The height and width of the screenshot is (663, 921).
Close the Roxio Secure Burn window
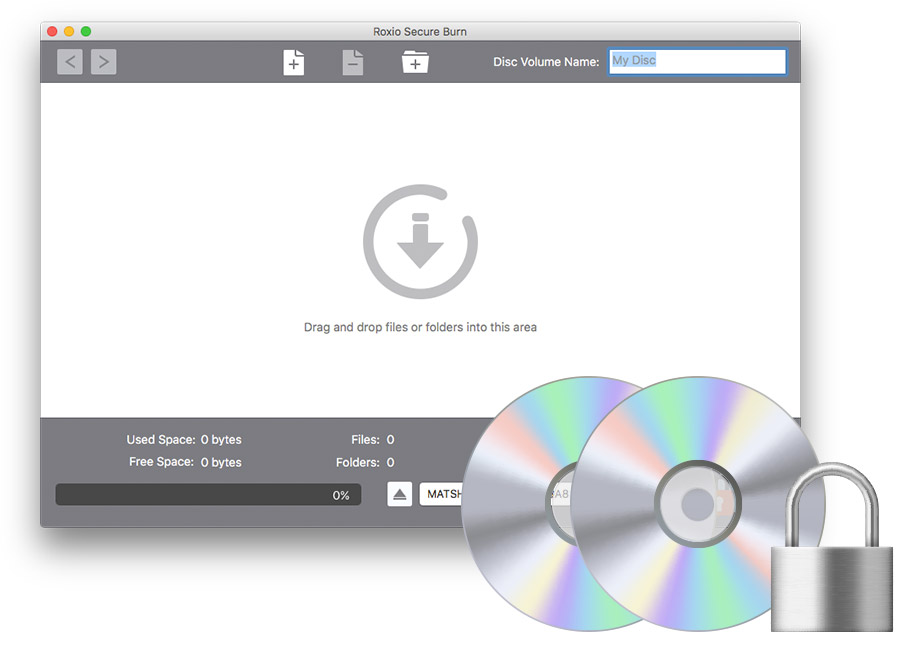point(52,31)
